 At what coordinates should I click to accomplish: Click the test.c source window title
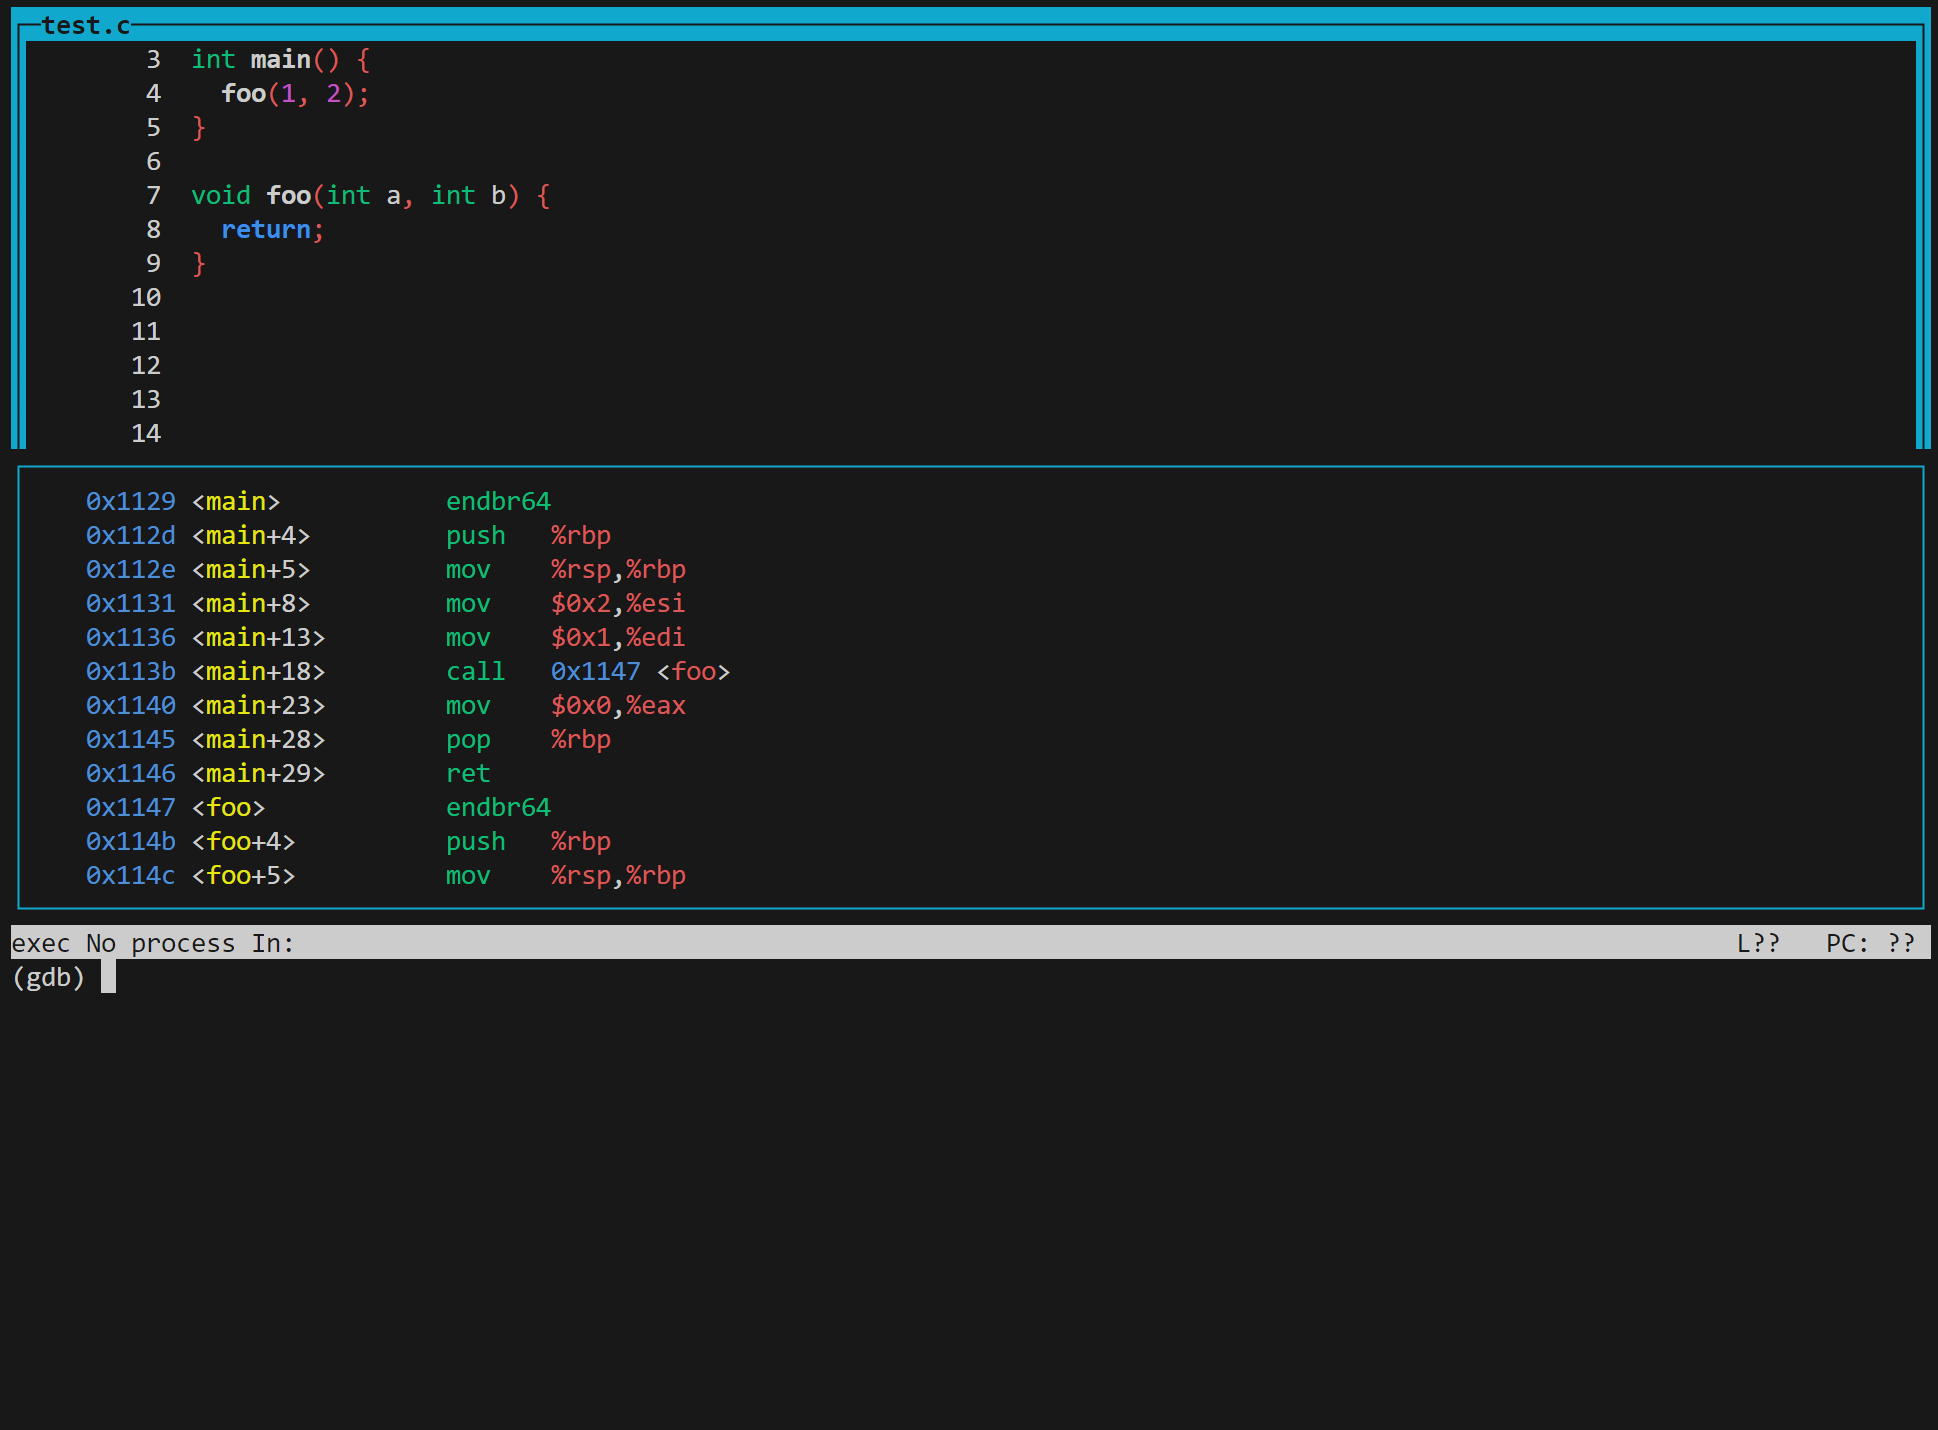[85, 26]
